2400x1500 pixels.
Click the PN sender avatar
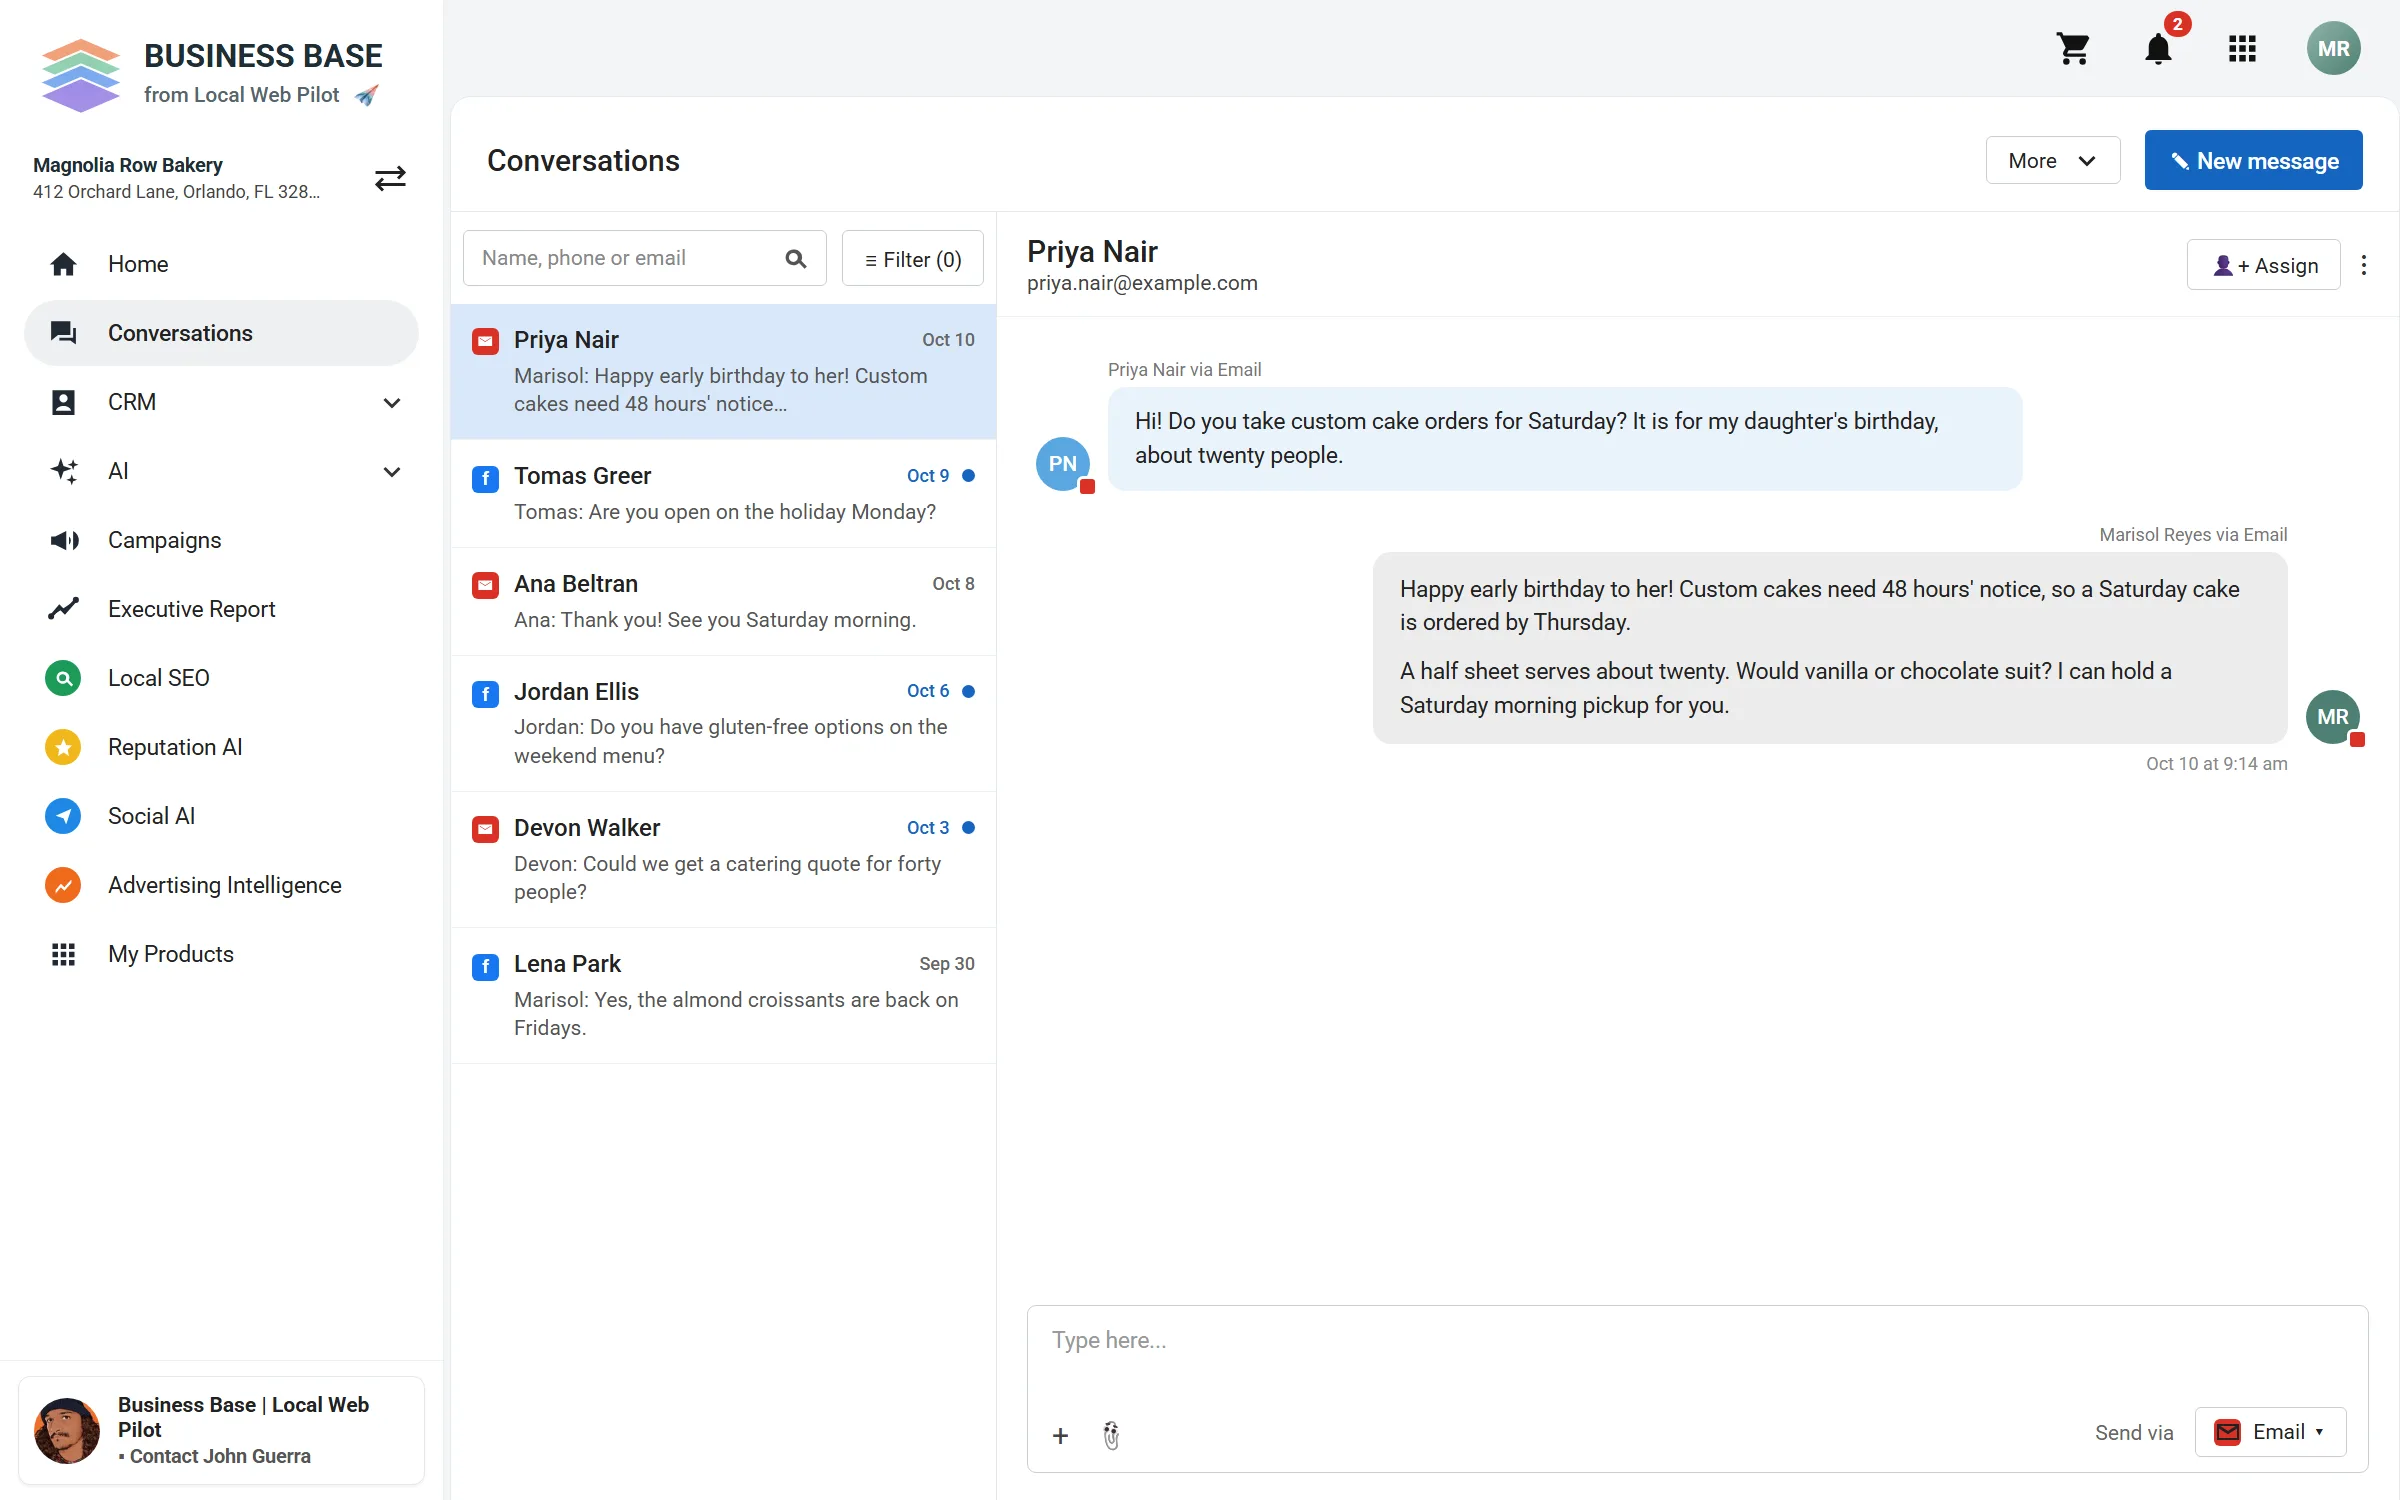tap(1063, 464)
